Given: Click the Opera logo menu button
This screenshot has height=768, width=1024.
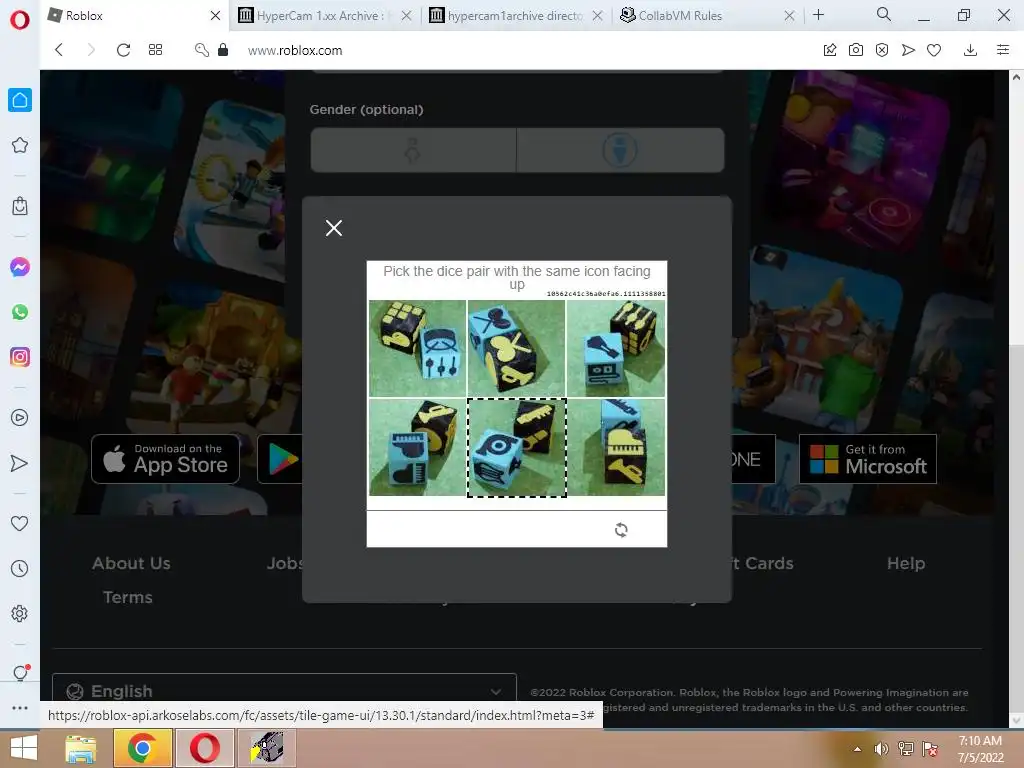Looking at the screenshot, I should (20, 20).
